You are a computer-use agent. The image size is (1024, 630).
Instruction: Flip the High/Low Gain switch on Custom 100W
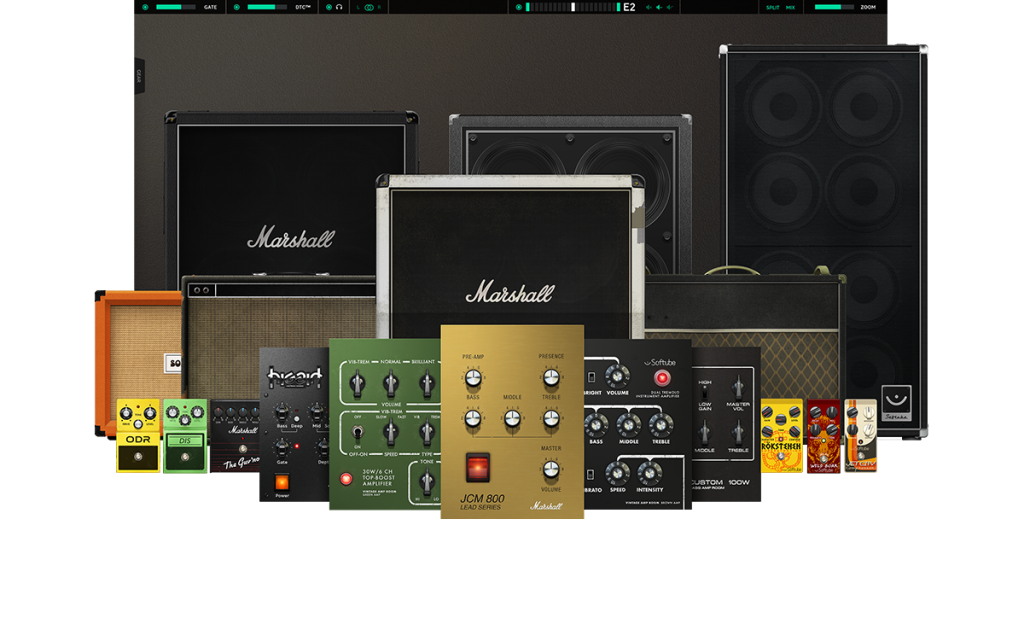[705, 393]
